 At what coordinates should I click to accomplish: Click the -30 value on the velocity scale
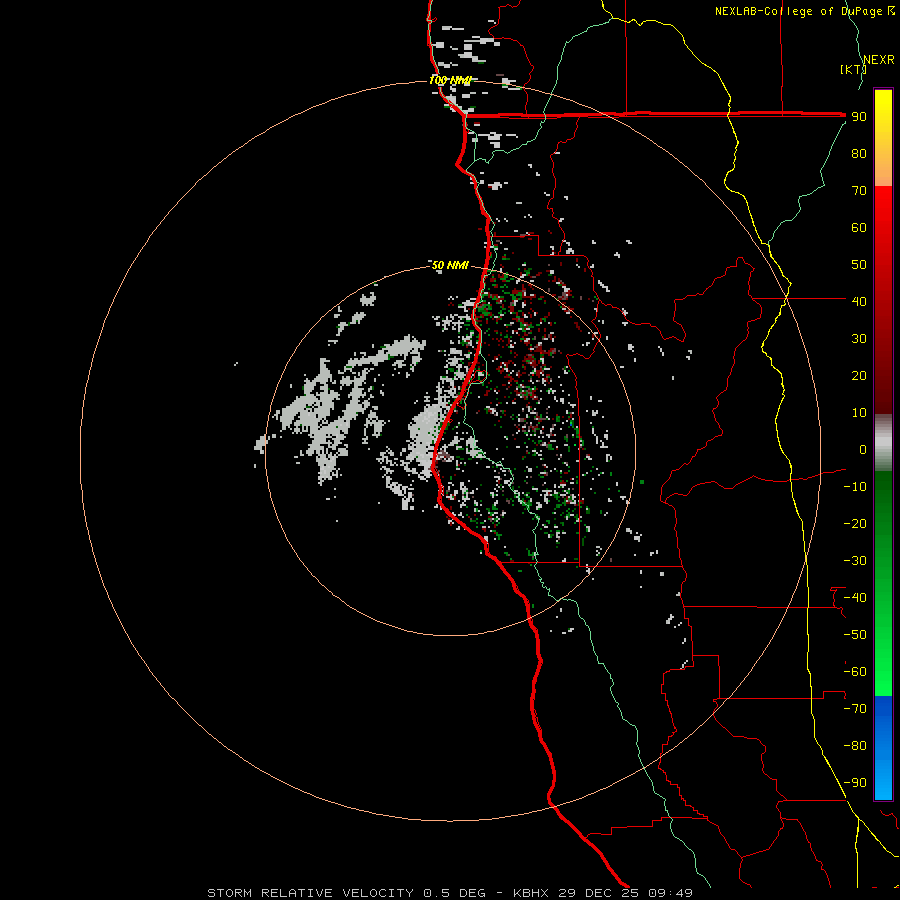point(855,561)
